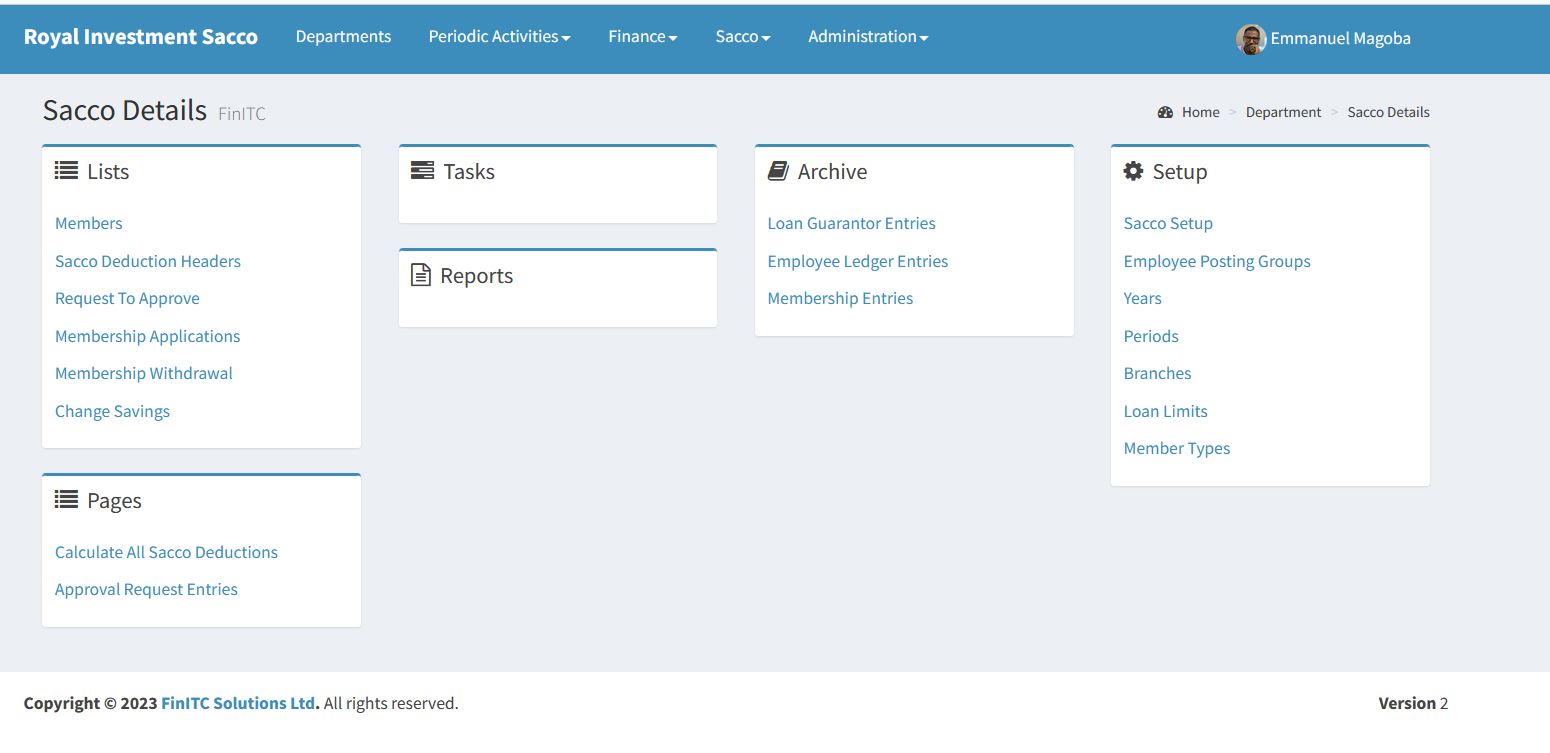Click the tasks icon next to Tasks
The image size is (1550, 753).
pyautogui.click(x=422, y=171)
